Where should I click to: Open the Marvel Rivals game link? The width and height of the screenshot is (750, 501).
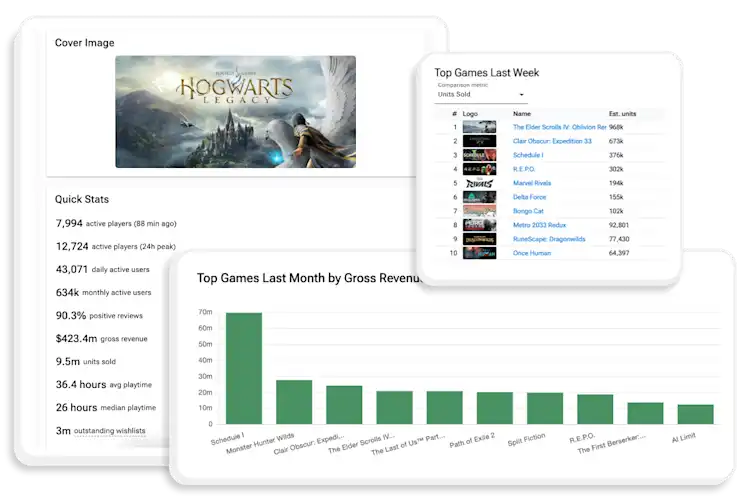pyautogui.click(x=532, y=183)
